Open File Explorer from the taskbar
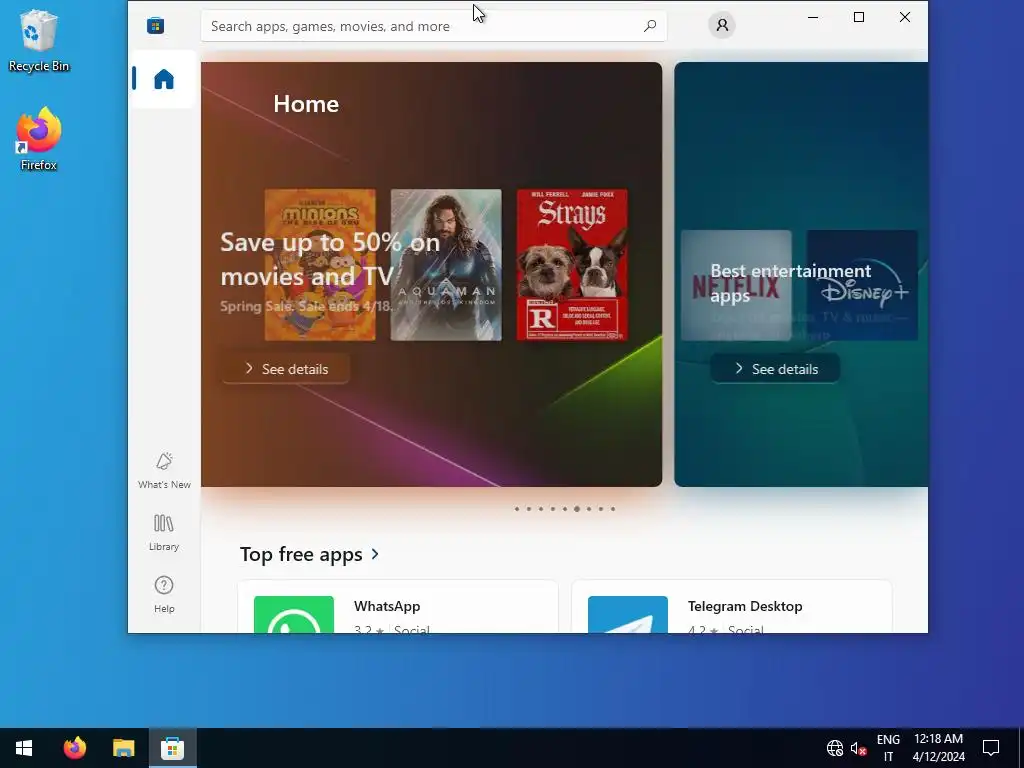The height and width of the screenshot is (768, 1024). coord(123,748)
